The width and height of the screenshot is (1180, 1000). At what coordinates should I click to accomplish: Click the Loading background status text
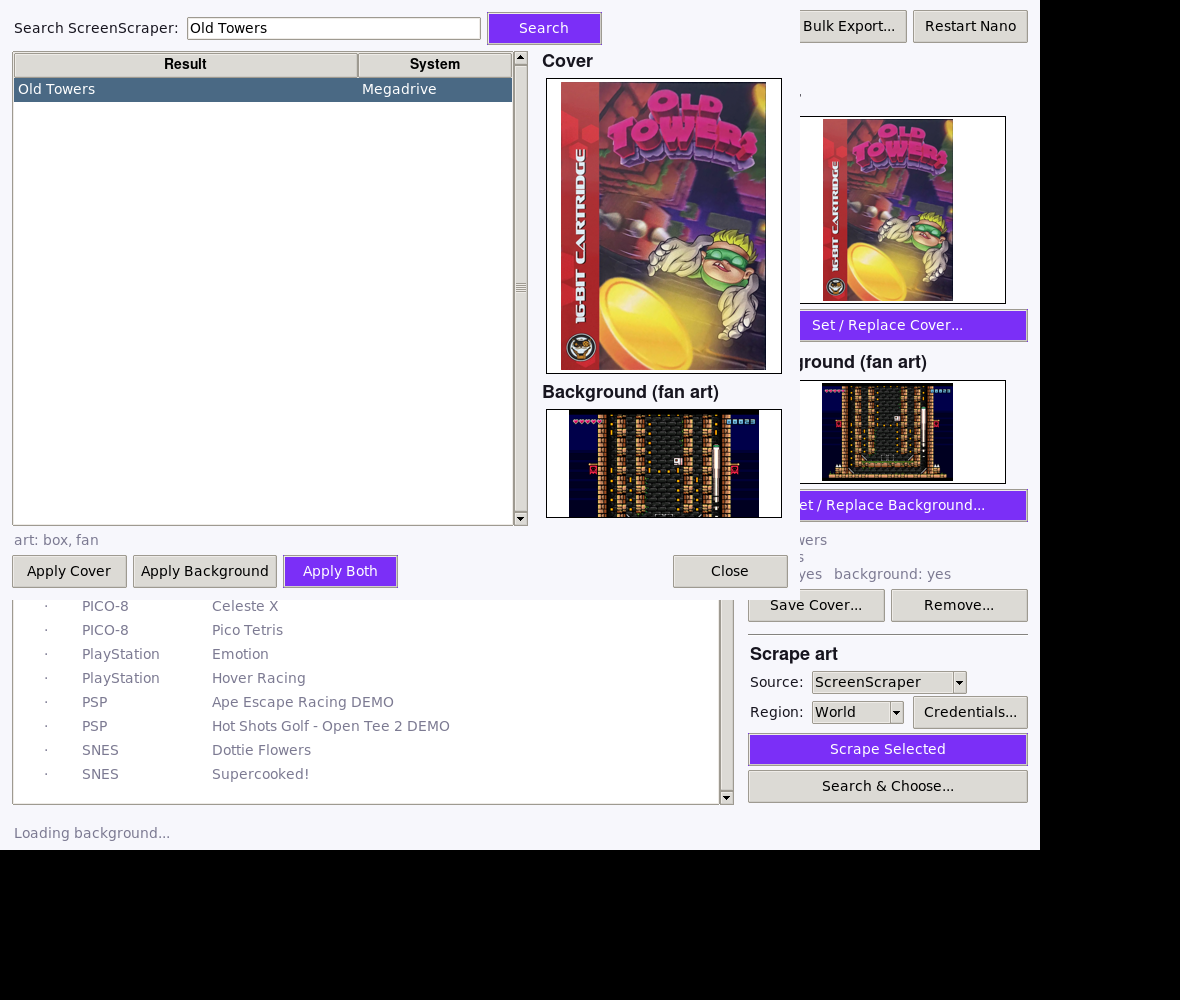point(92,834)
